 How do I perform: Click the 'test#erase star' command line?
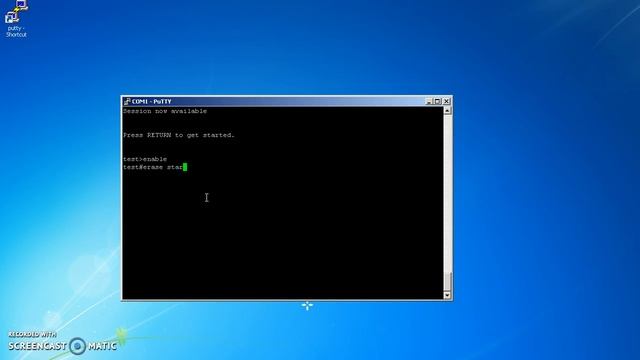(x=153, y=167)
